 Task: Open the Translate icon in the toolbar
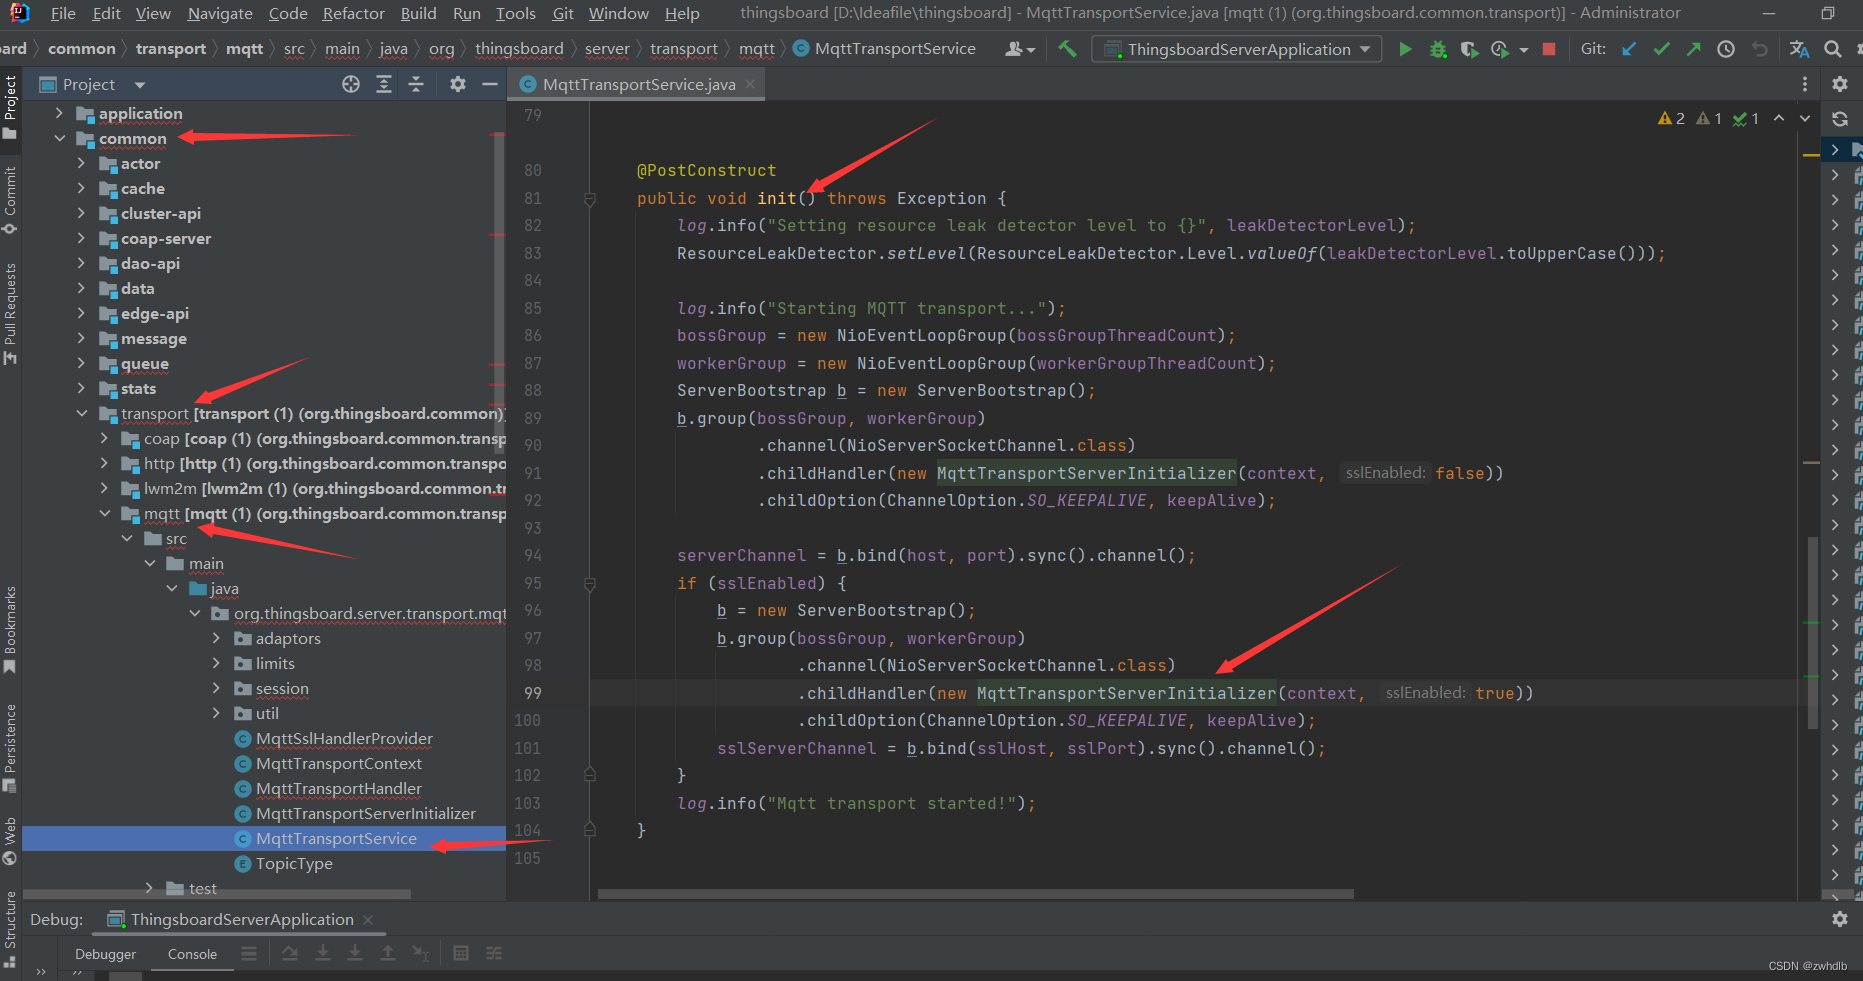pyautogui.click(x=1799, y=49)
